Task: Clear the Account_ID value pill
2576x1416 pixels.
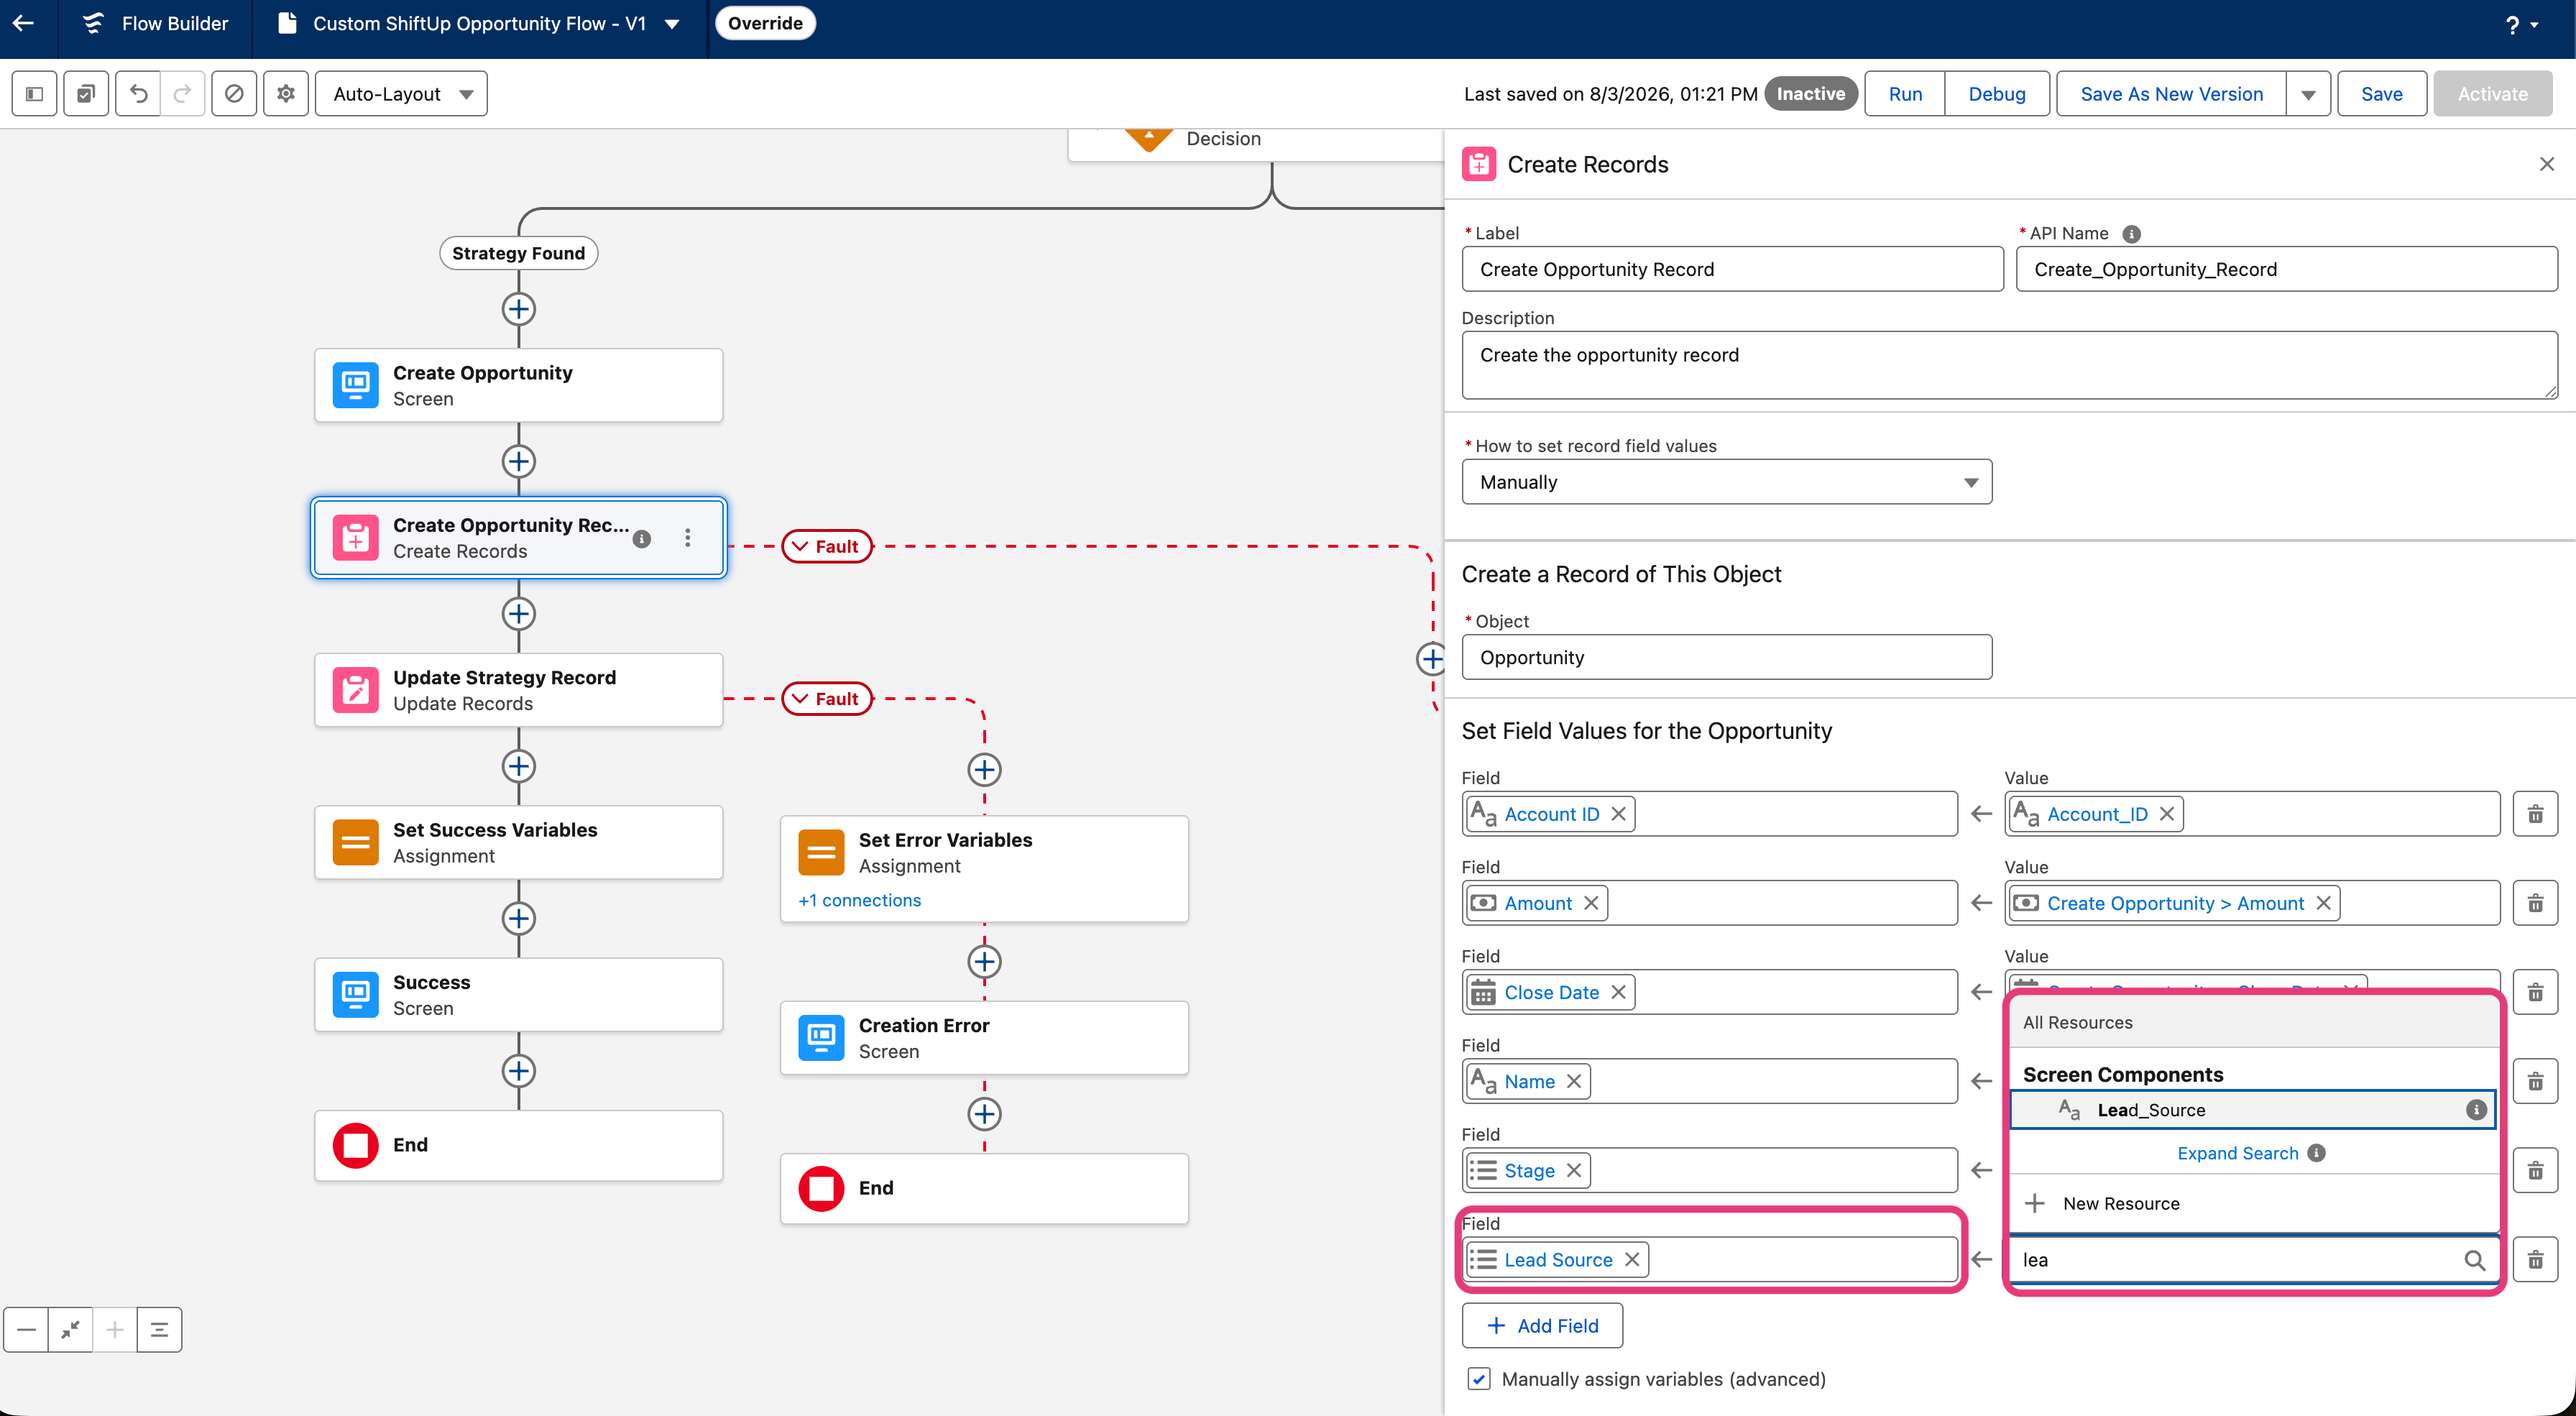Action: click(x=2167, y=814)
